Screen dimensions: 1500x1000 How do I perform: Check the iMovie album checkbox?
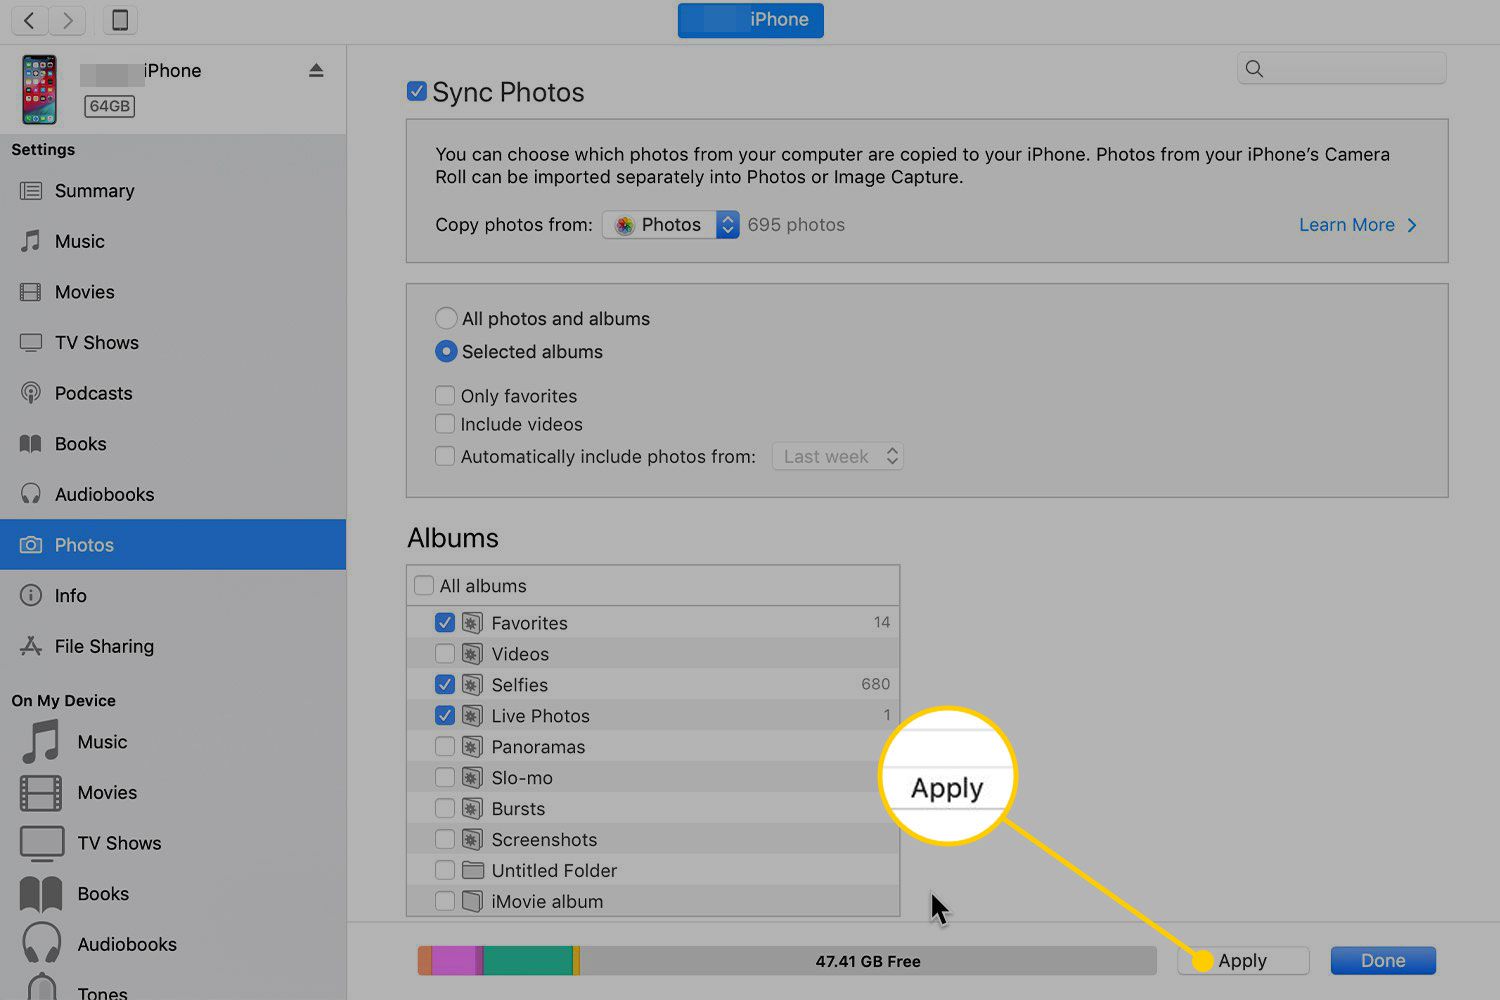(445, 901)
